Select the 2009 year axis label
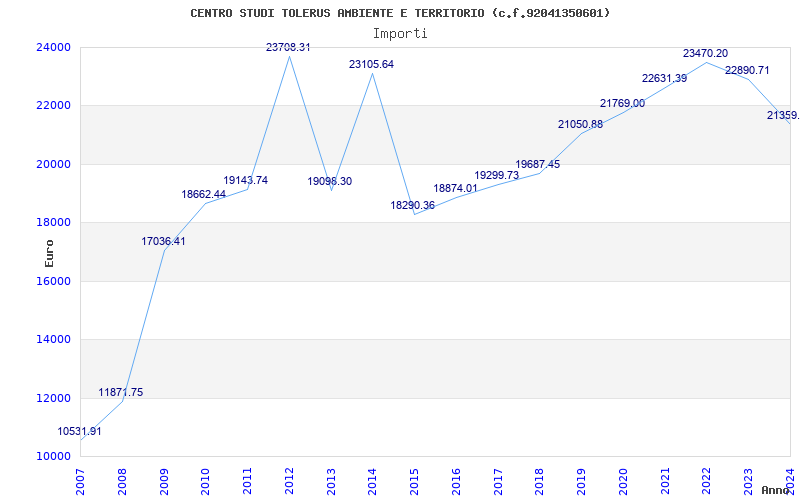The height and width of the screenshot is (500, 800). click(x=164, y=482)
